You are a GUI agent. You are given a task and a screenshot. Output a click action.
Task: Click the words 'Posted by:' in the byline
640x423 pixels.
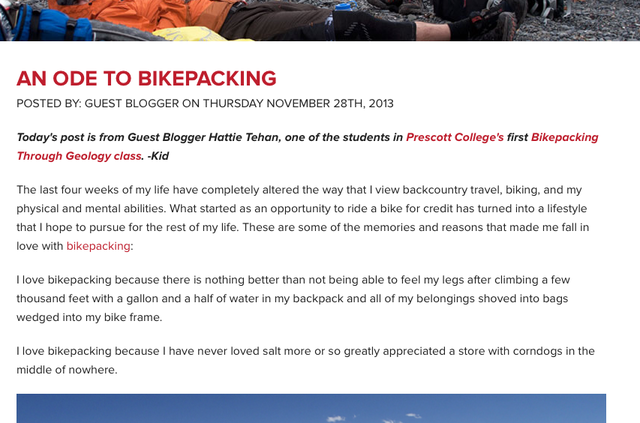pos(49,103)
